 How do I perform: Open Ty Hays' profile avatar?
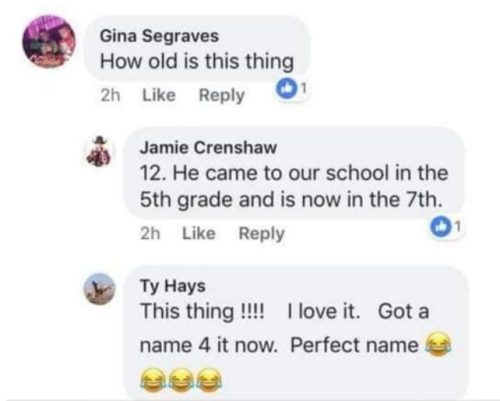point(99,289)
